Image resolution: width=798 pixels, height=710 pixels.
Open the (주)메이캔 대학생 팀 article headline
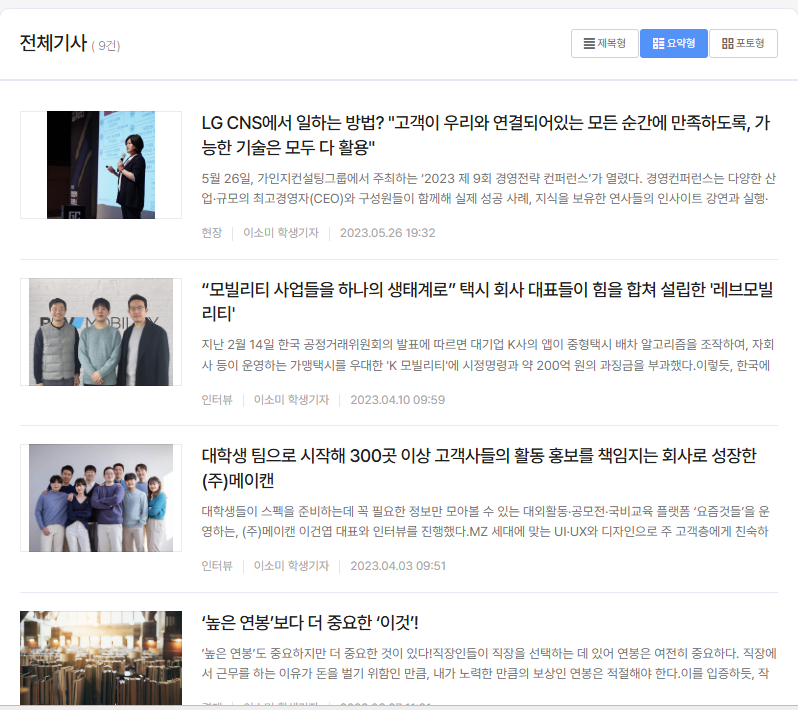(x=479, y=468)
